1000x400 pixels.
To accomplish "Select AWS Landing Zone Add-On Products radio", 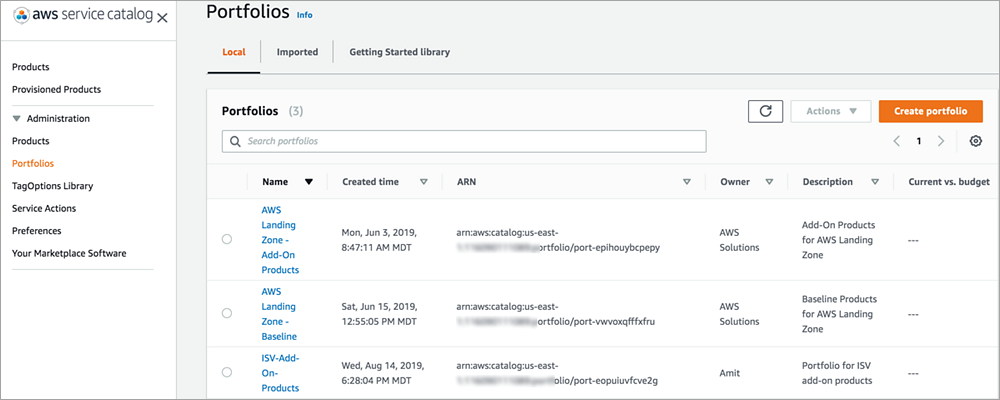I will (226, 239).
